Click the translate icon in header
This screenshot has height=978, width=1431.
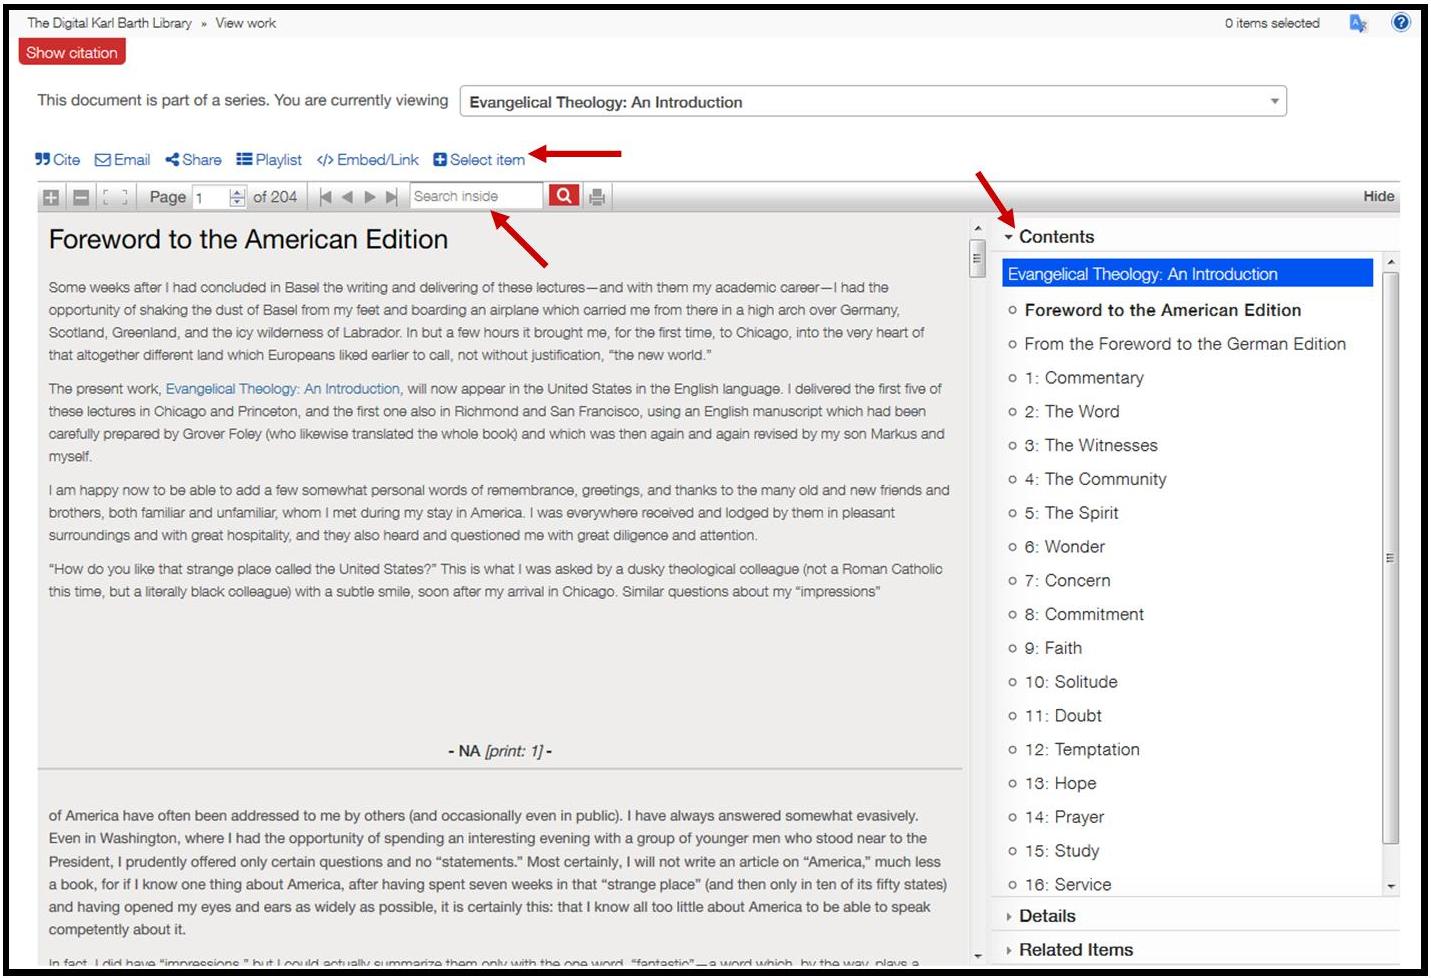coord(1358,23)
